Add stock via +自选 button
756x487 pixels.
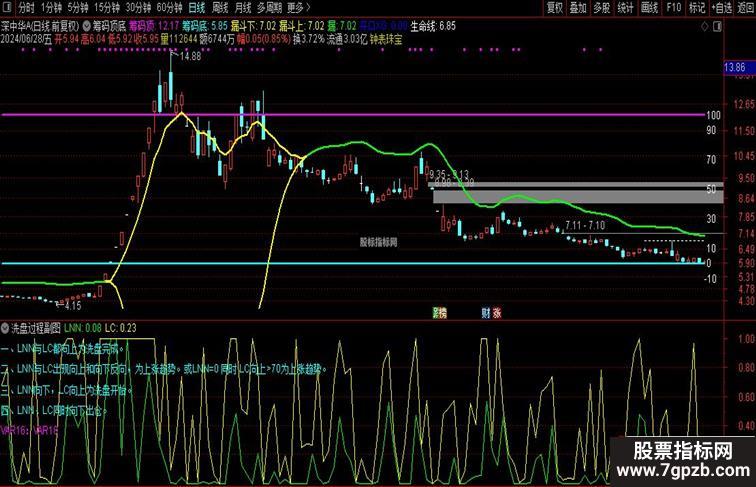722,7
